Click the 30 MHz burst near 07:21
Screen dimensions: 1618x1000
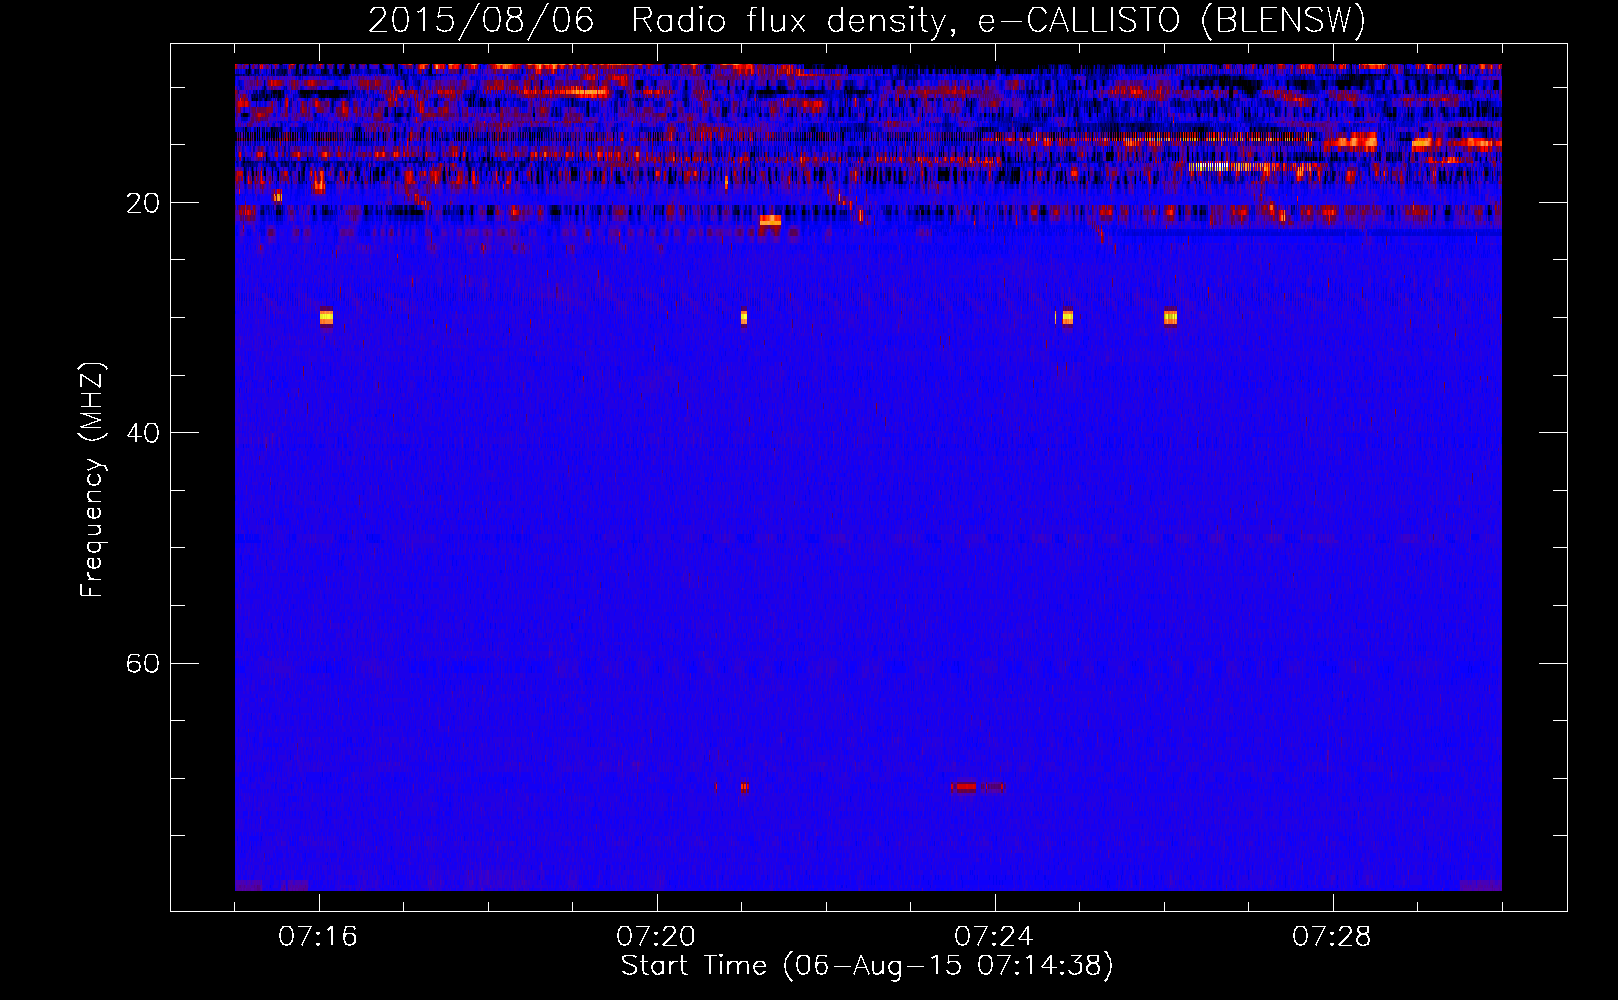(744, 317)
